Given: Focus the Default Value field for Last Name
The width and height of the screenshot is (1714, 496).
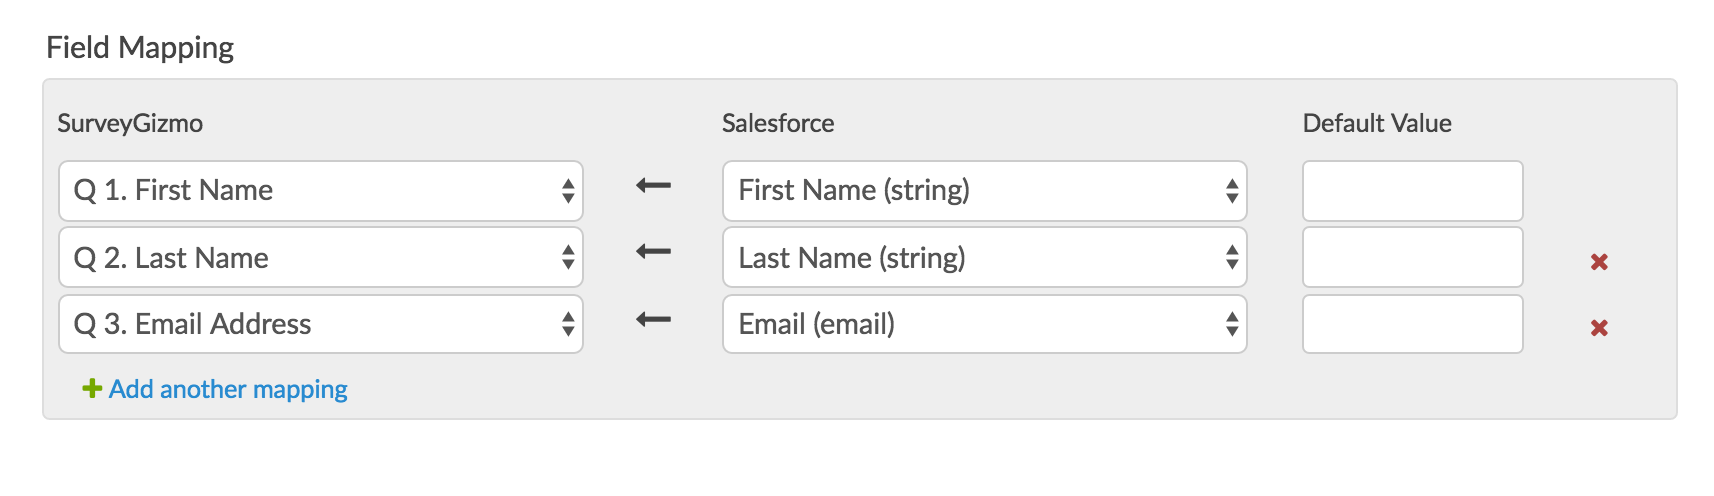Looking at the screenshot, I should [x=1412, y=258].
